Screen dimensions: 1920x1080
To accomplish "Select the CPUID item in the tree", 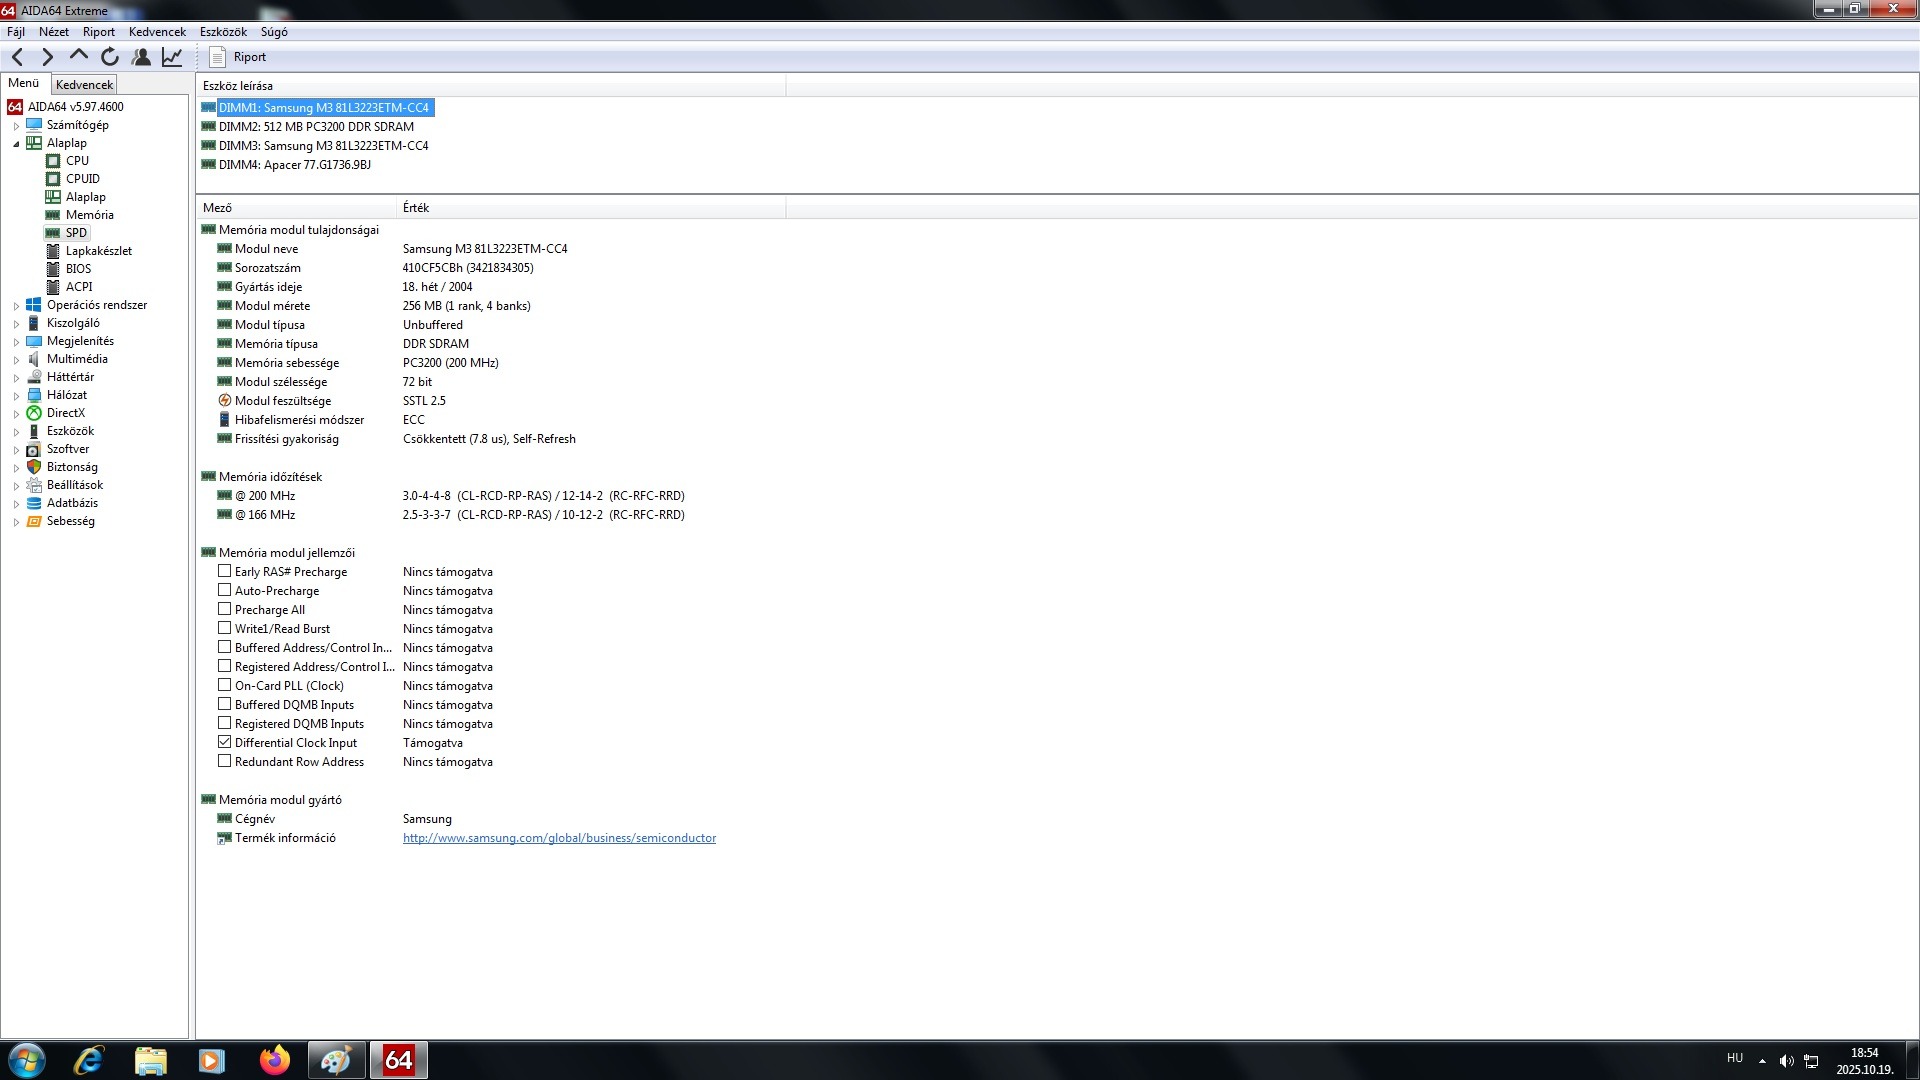I will point(82,179).
